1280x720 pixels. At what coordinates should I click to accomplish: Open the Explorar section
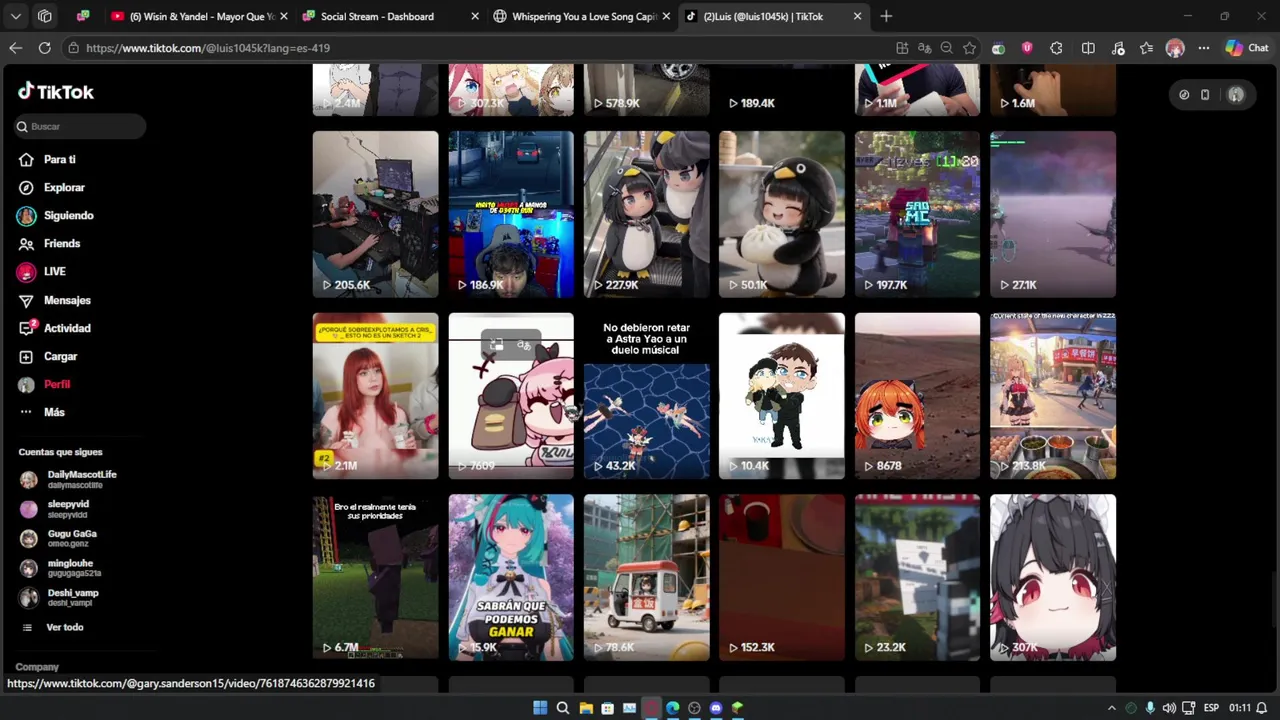coord(64,187)
